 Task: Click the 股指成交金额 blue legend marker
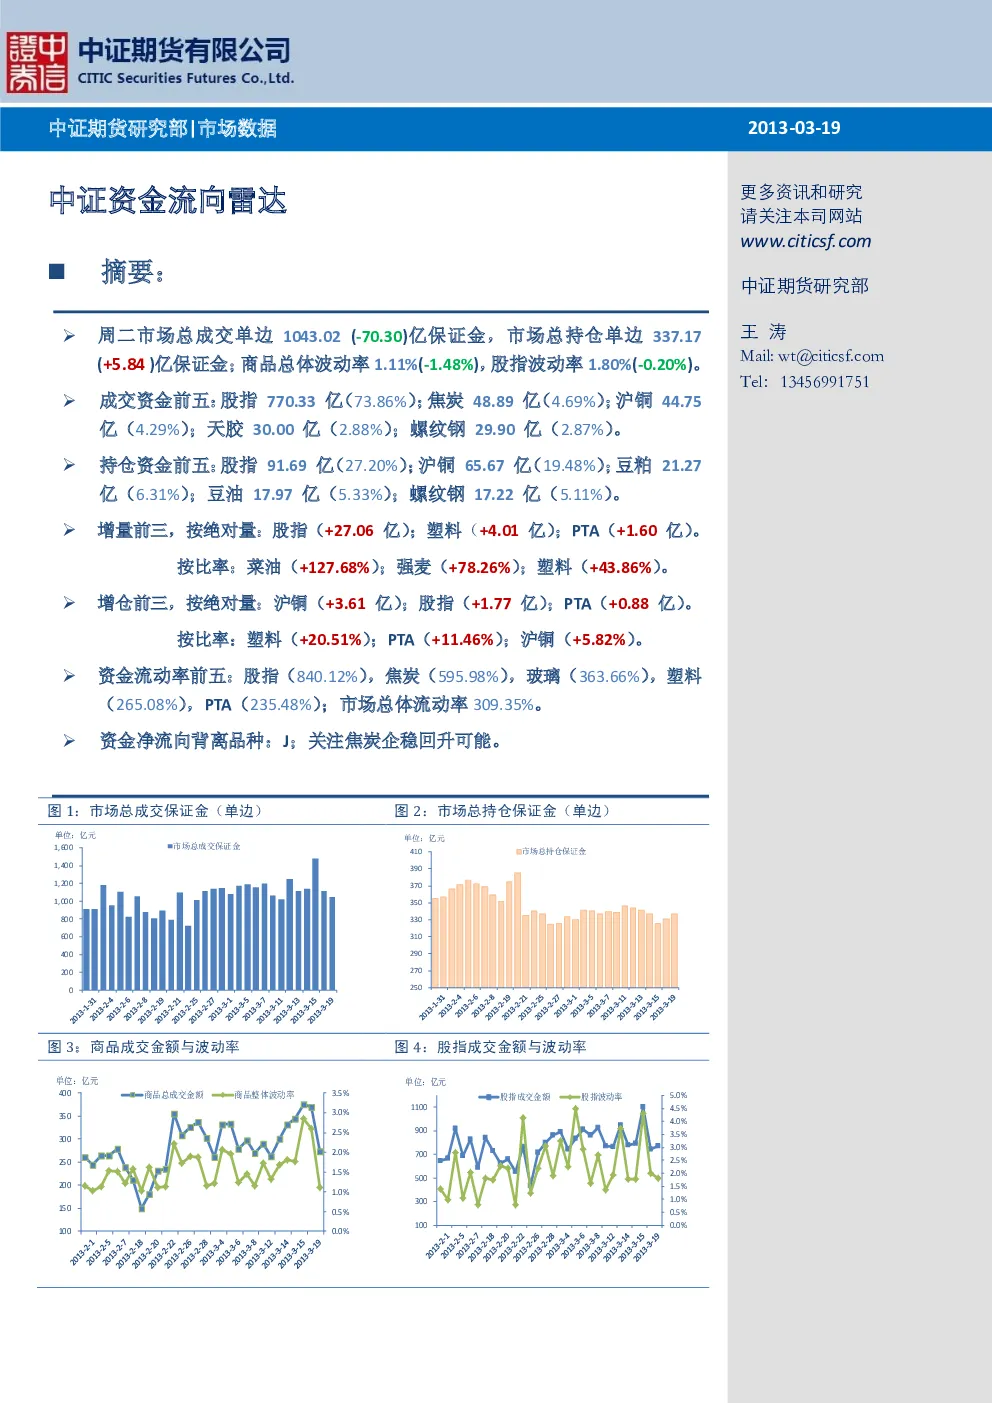pos(488,1097)
